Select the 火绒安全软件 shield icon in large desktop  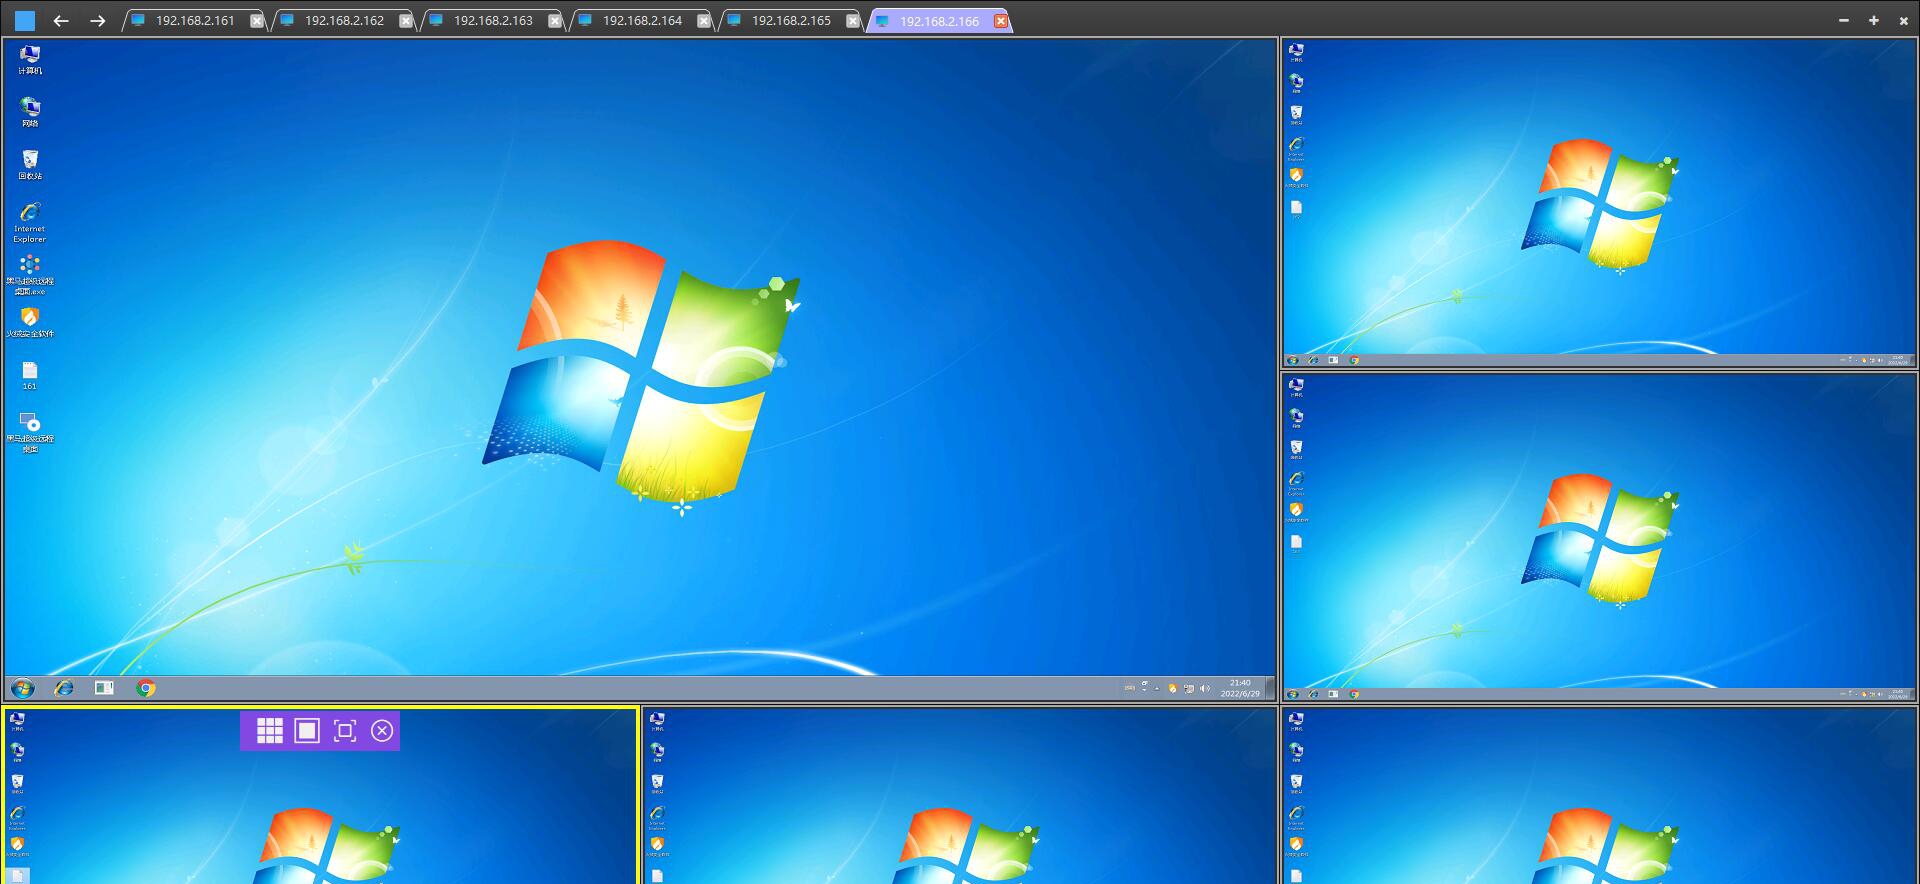[x=30, y=322]
